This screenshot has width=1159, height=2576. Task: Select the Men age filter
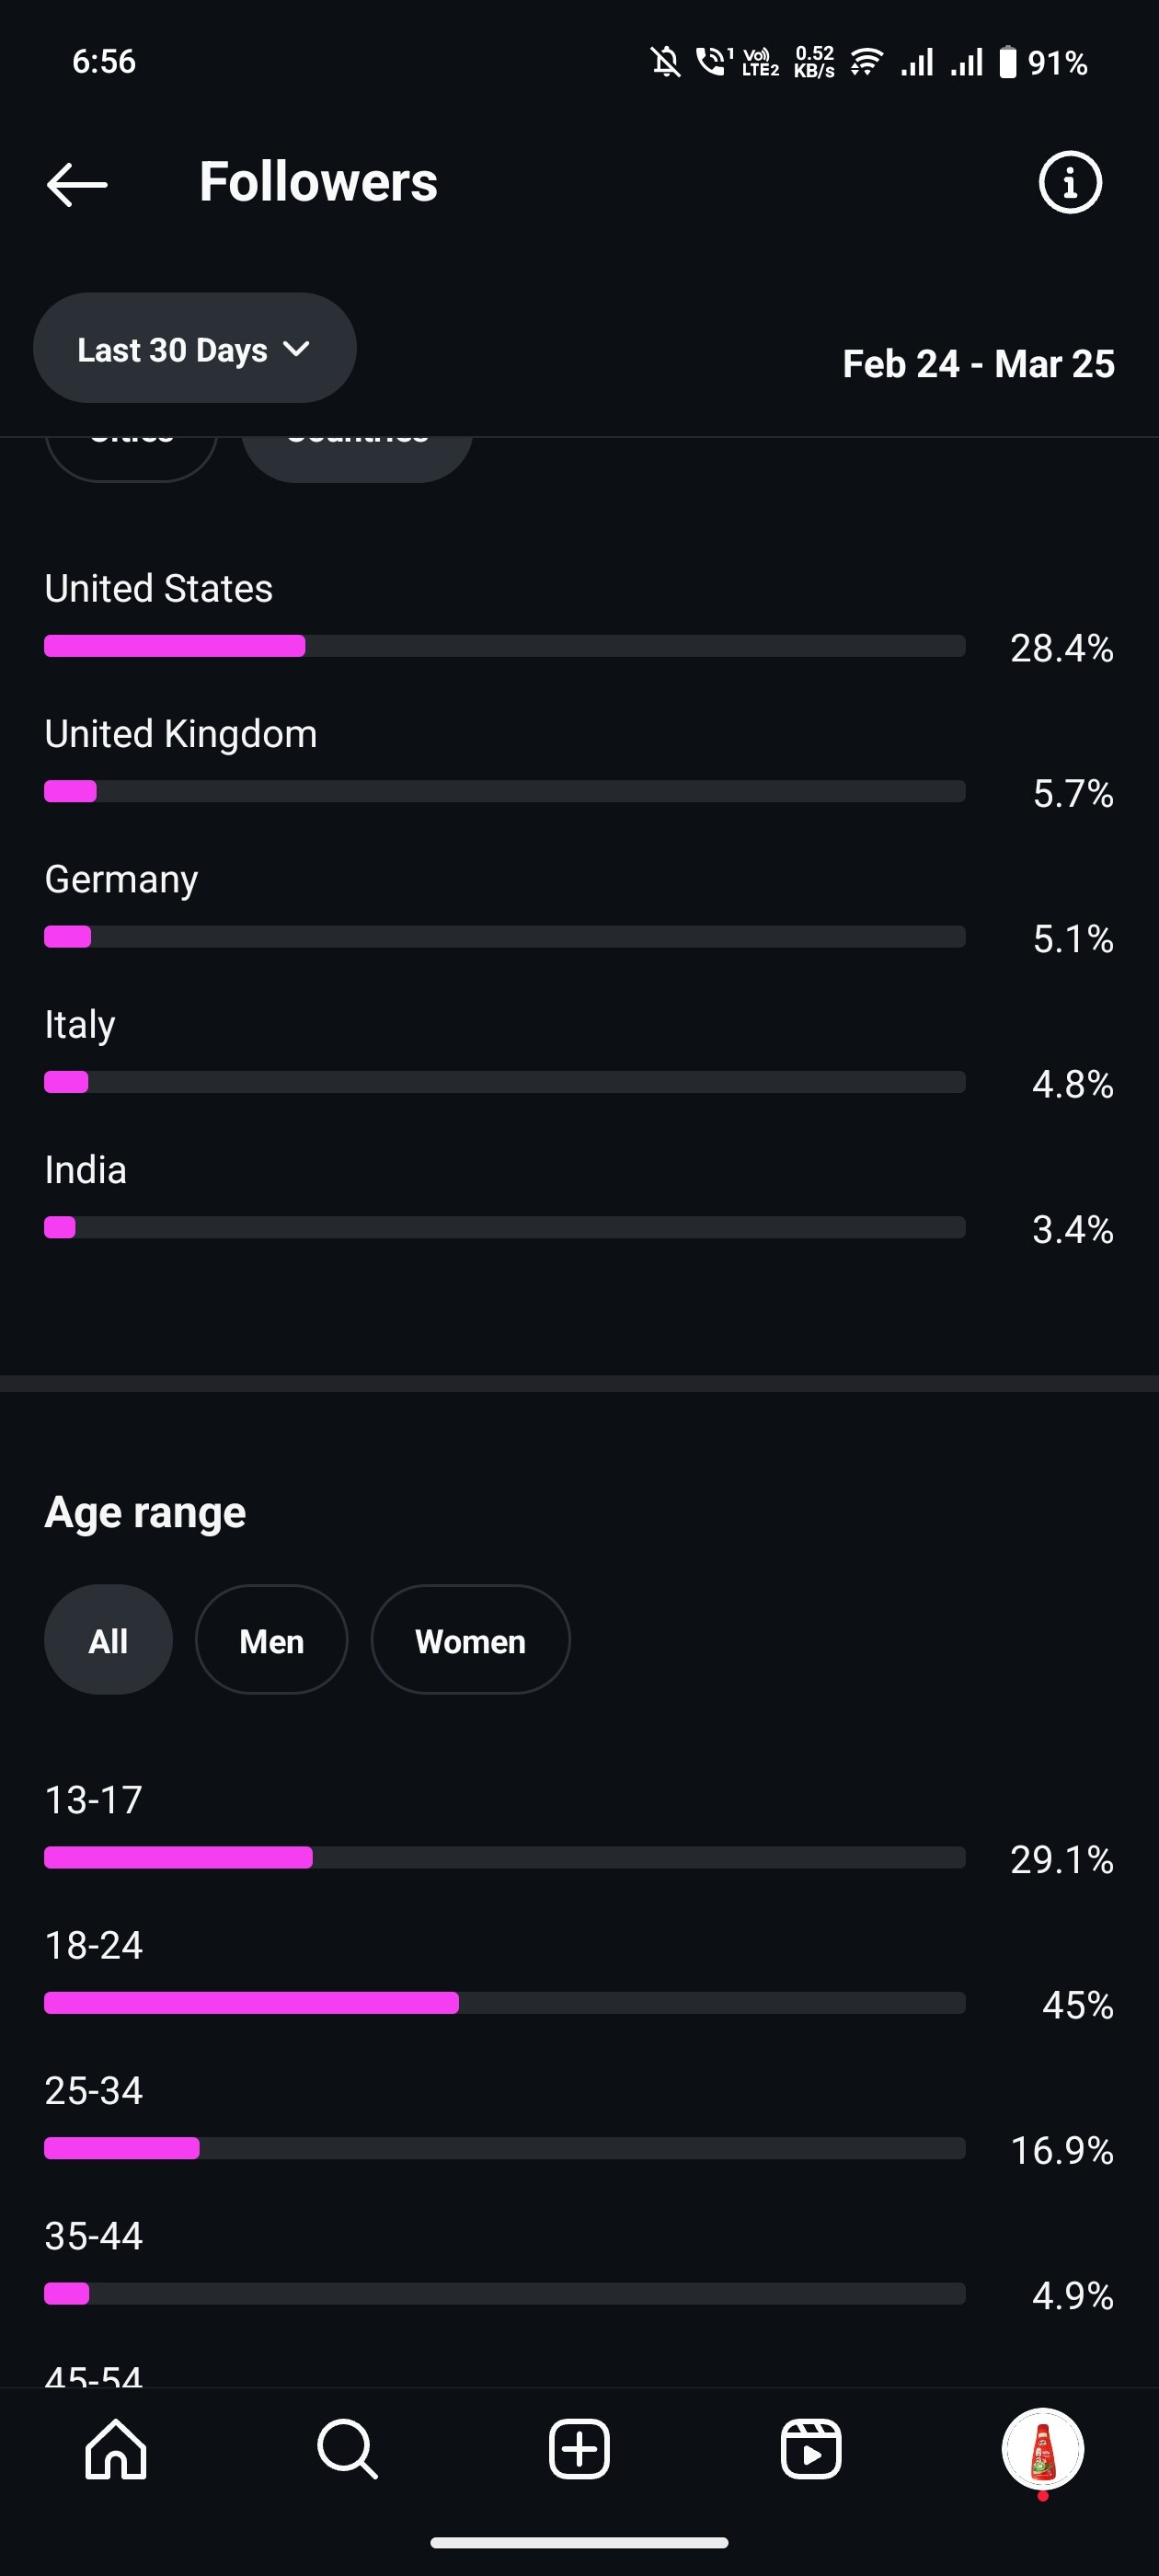pos(271,1640)
